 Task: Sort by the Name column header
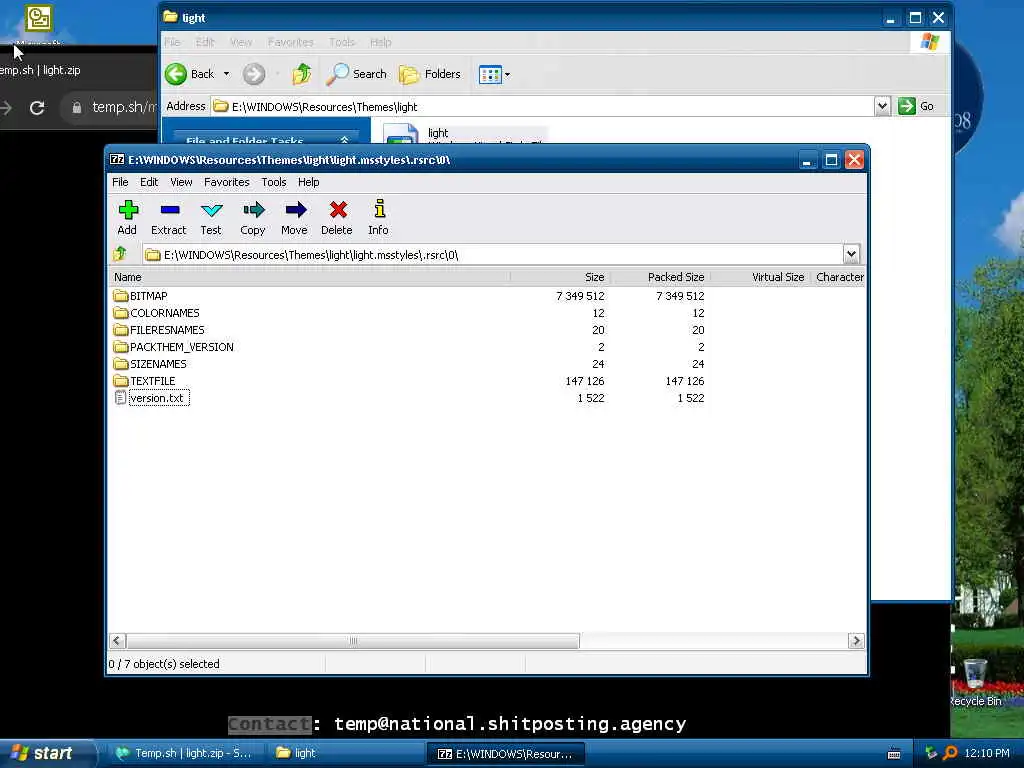coord(308,277)
